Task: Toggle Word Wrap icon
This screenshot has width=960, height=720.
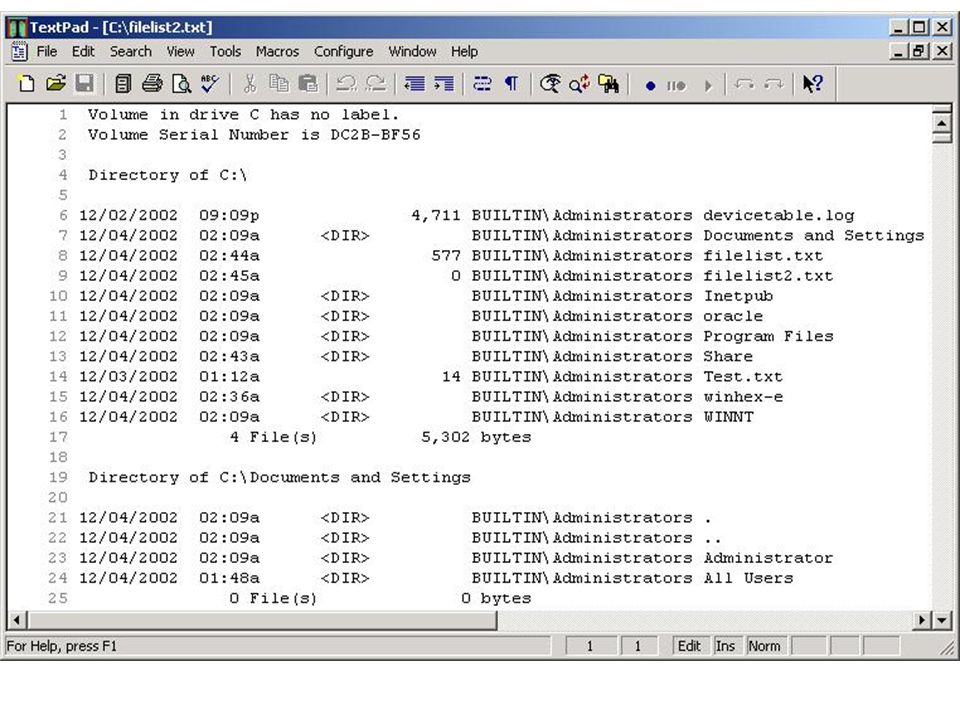Action: 482,83
